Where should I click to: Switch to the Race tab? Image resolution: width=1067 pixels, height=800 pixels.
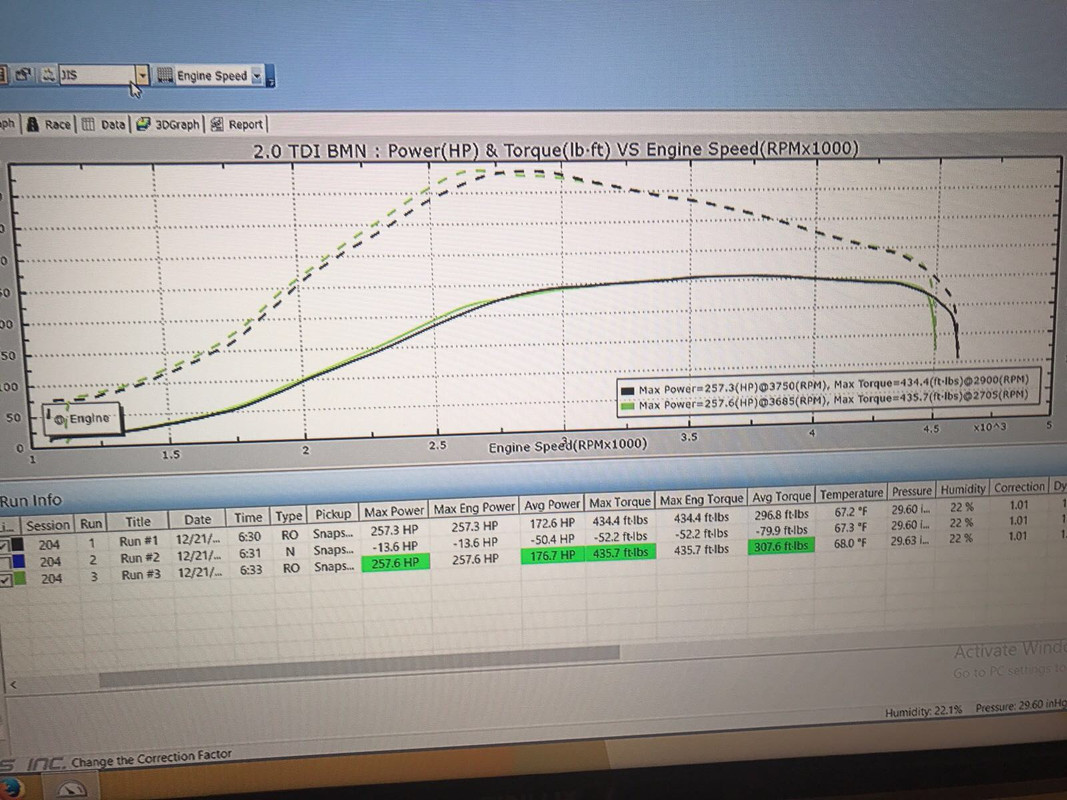pyautogui.click(x=49, y=124)
